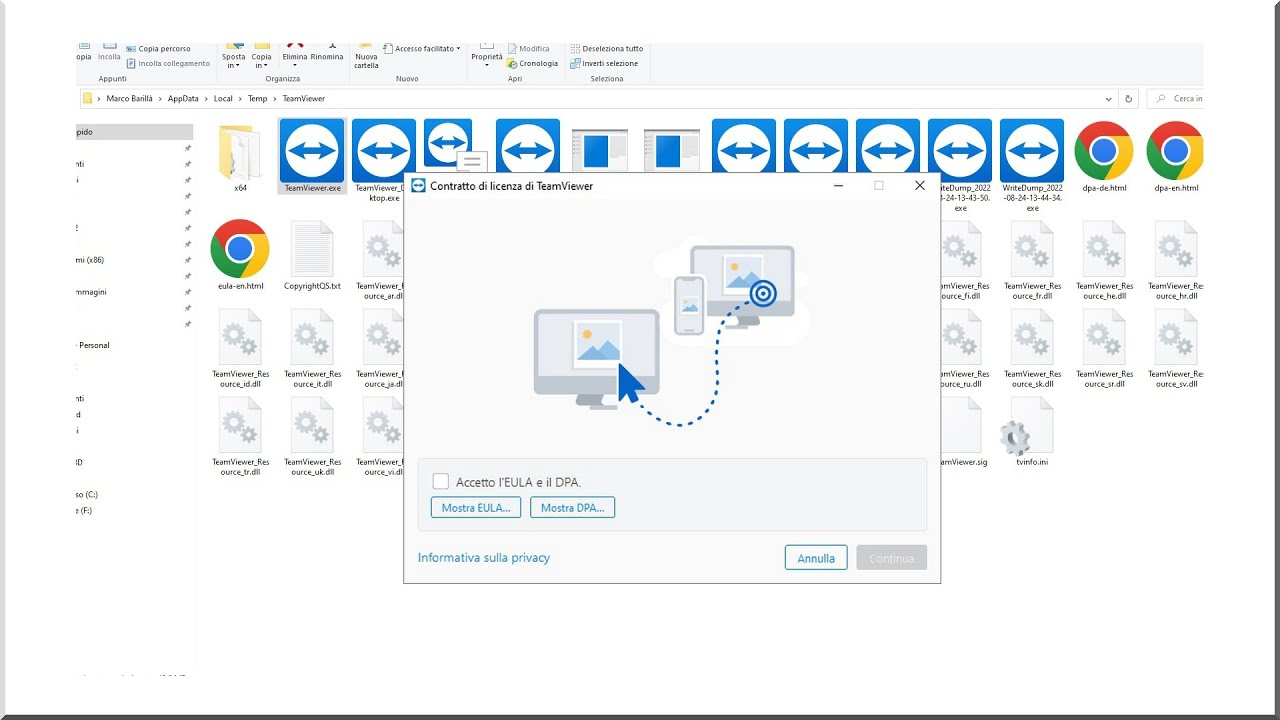Select the eula-en.html Chrome file
Viewport: 1280px width, 720px height.
click(240, 255)
